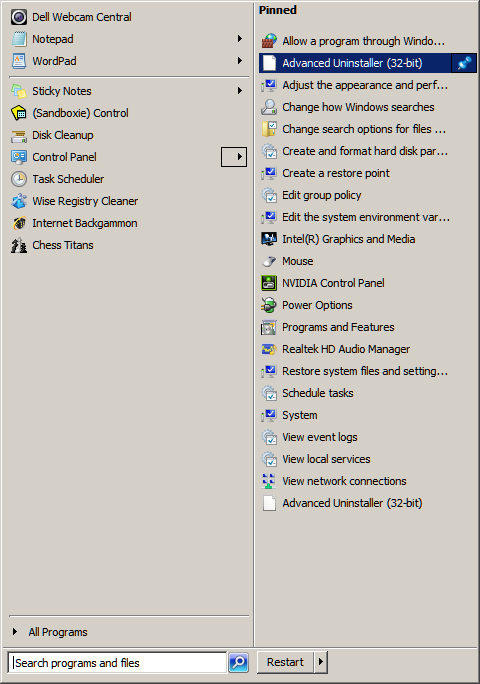Click the magnifier search button
The image size is (480, 684).
tap(239, 663)
